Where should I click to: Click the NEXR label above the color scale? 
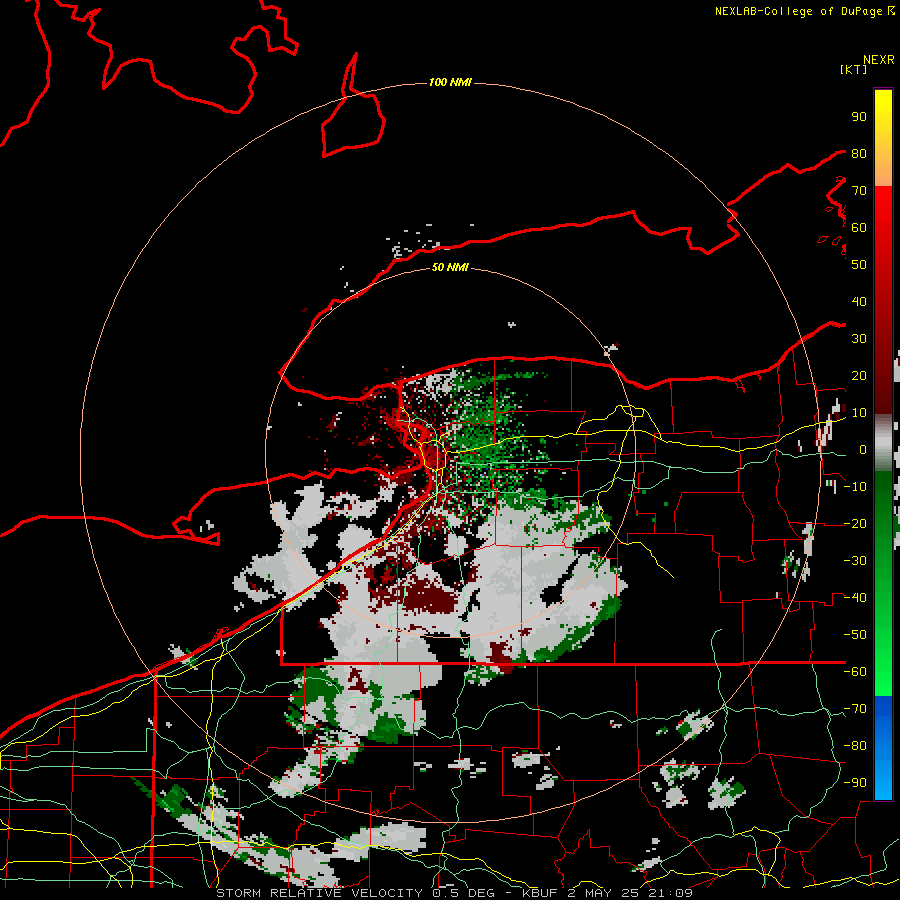pos(879,60)
